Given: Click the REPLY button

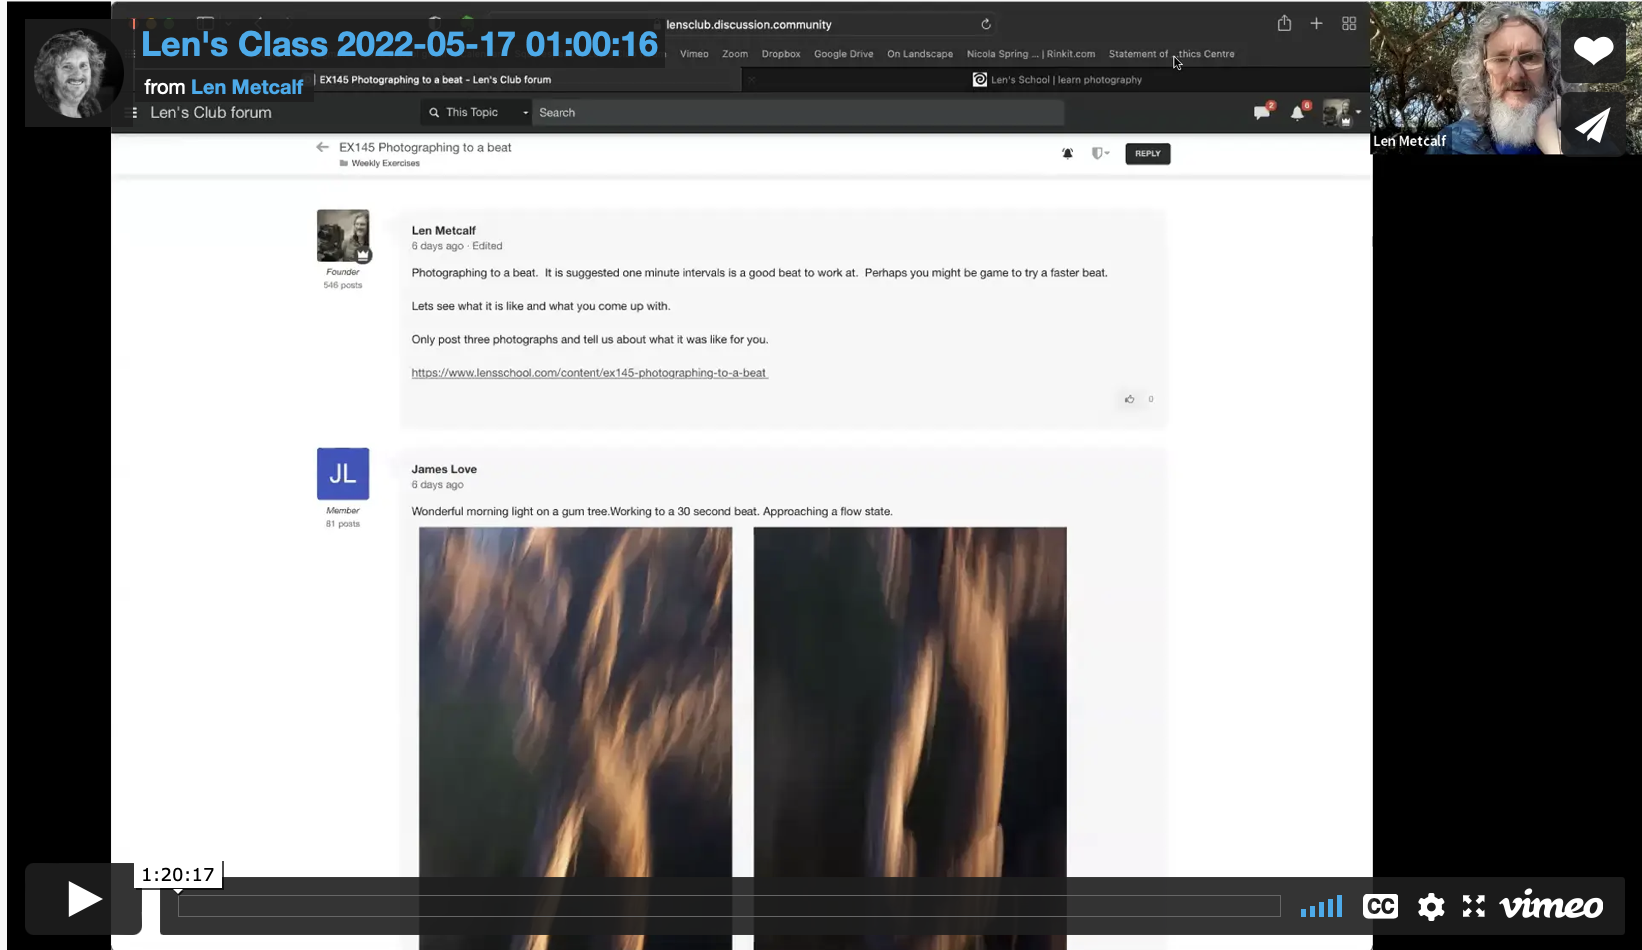Looking at the screenshot, I should coord(1148,154).
